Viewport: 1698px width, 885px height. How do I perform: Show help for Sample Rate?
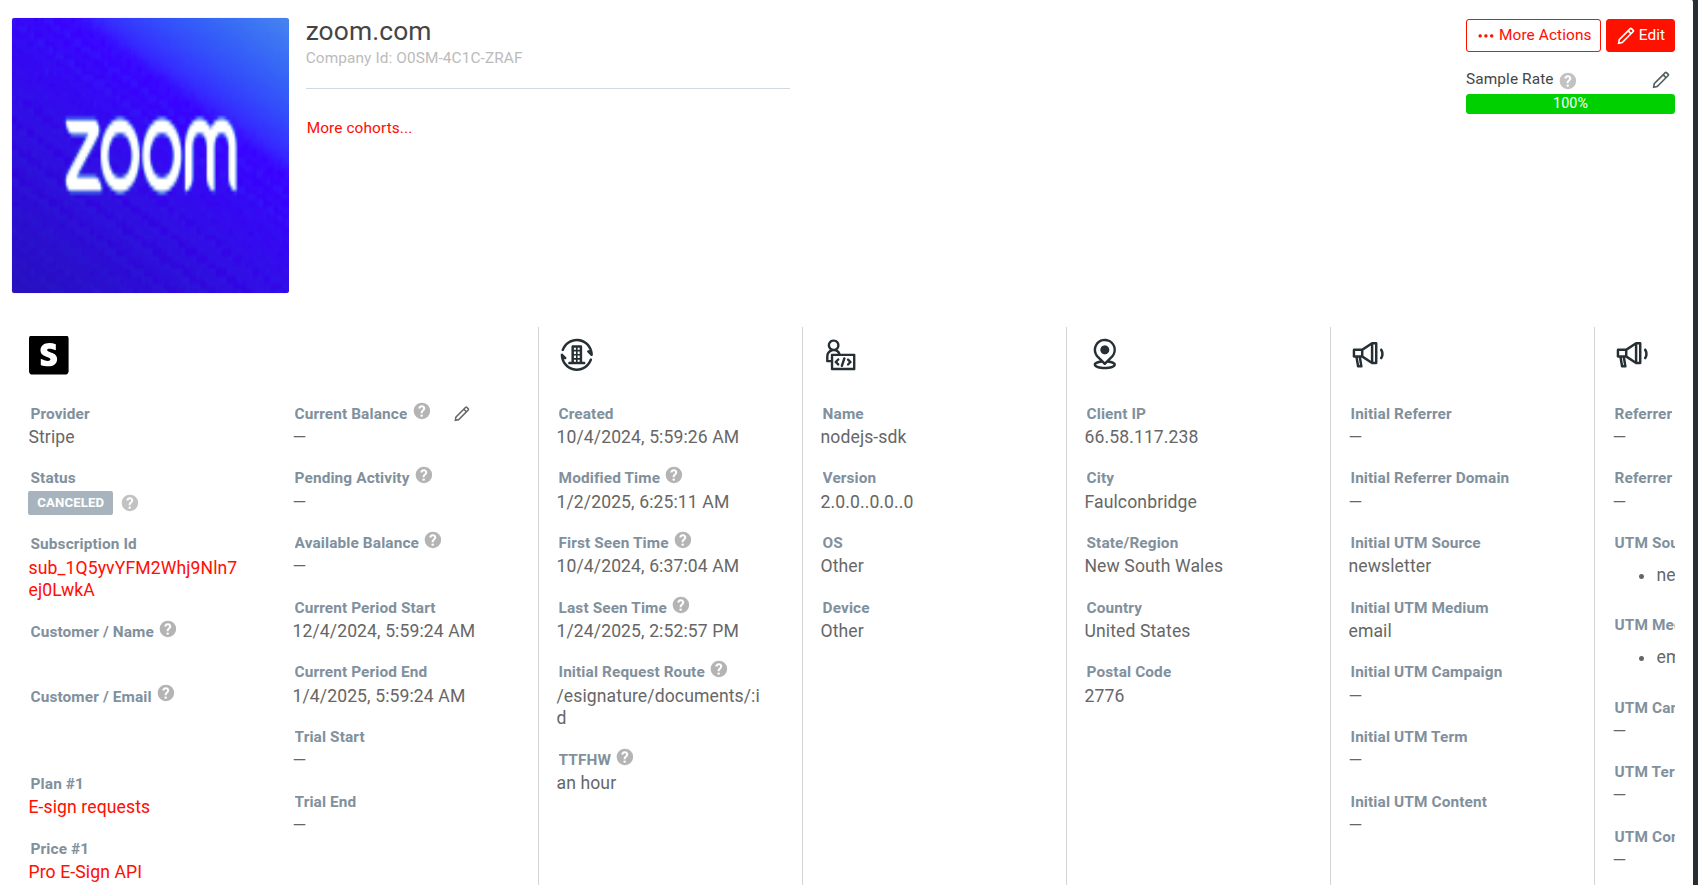[1568, 80]
